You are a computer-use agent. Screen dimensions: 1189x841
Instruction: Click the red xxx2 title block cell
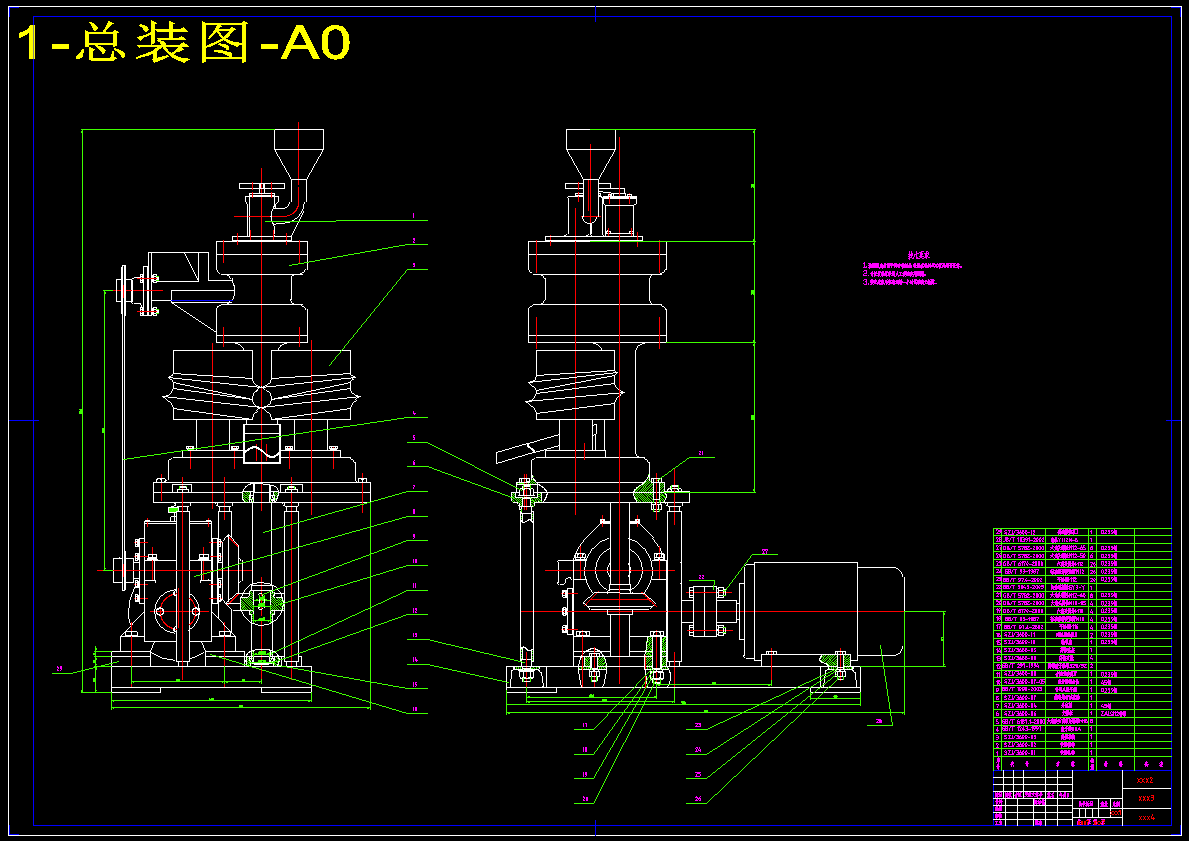tap(1146, 780)
